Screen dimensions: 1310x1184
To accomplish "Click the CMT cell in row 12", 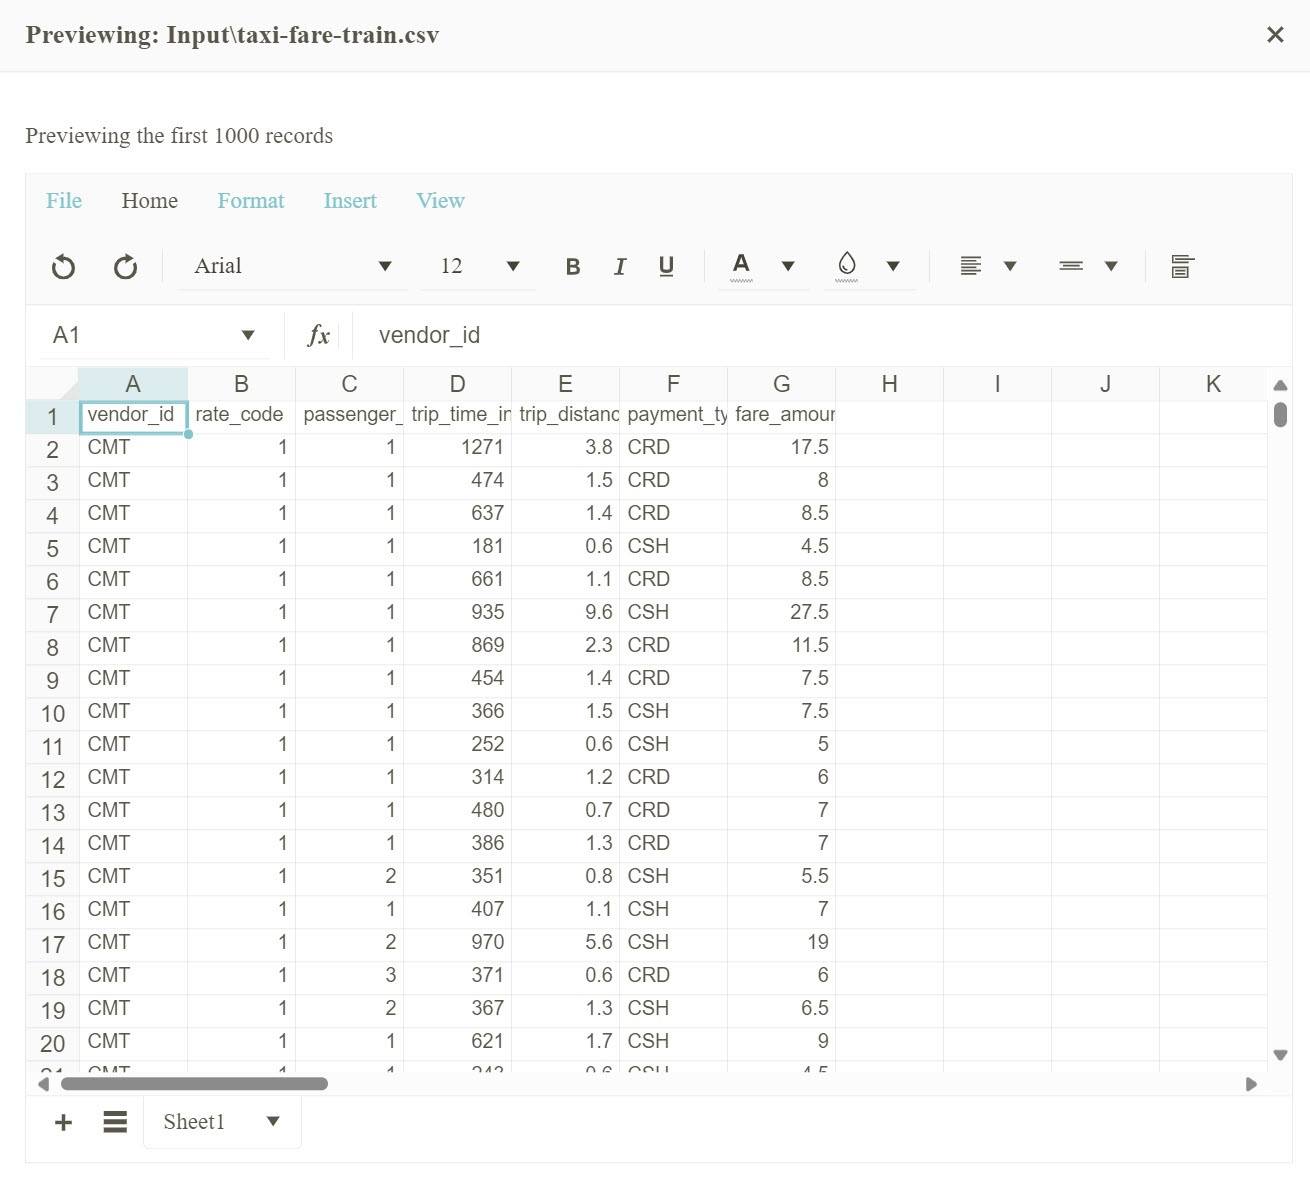I will (133, 779).
